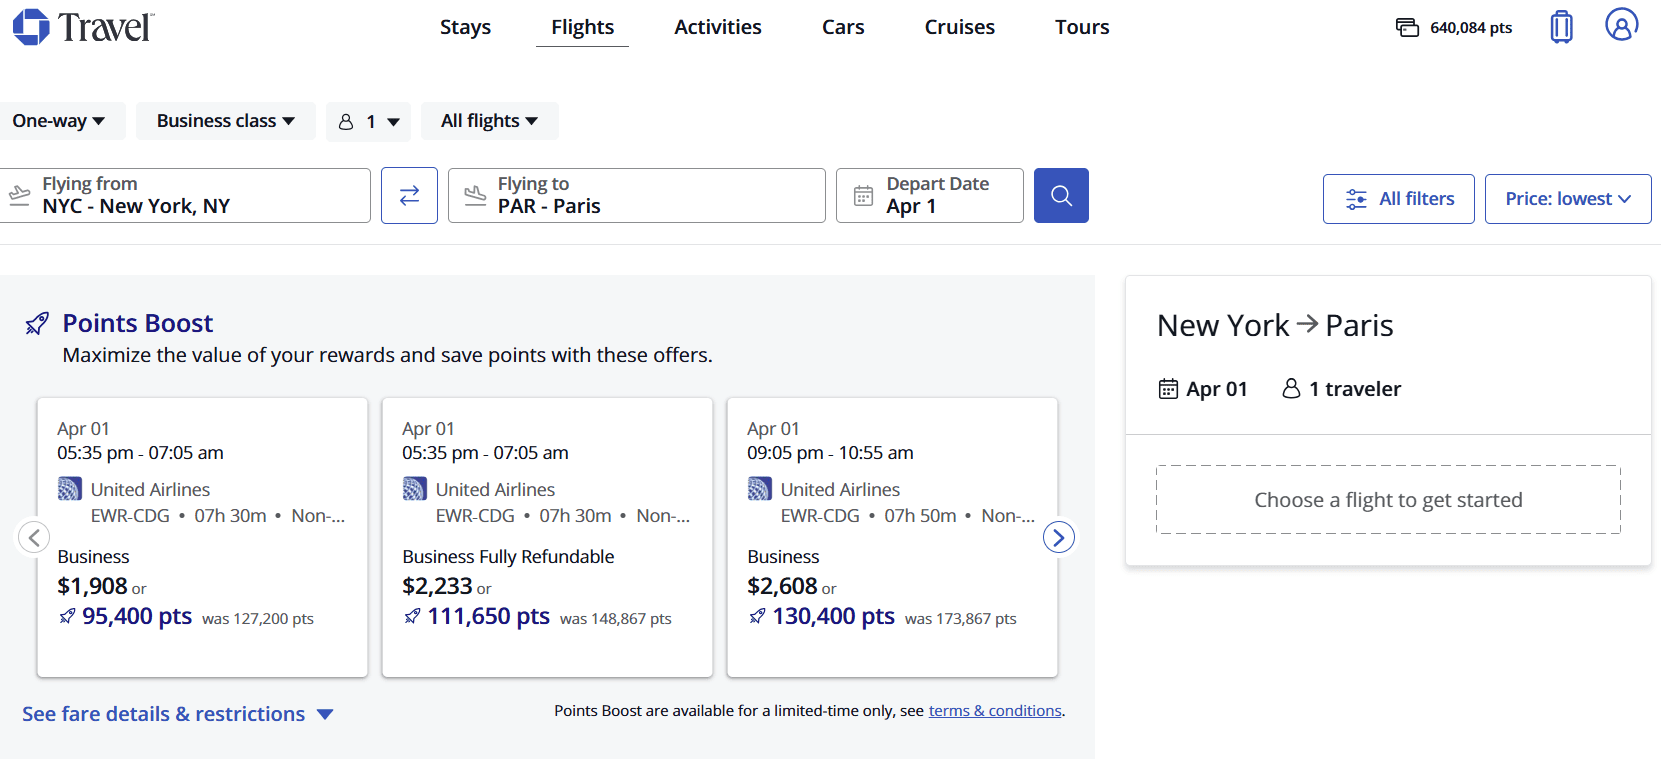Switch to the Stays tab
Screen dimensions: 1661x760
click(x=465, y=27)
